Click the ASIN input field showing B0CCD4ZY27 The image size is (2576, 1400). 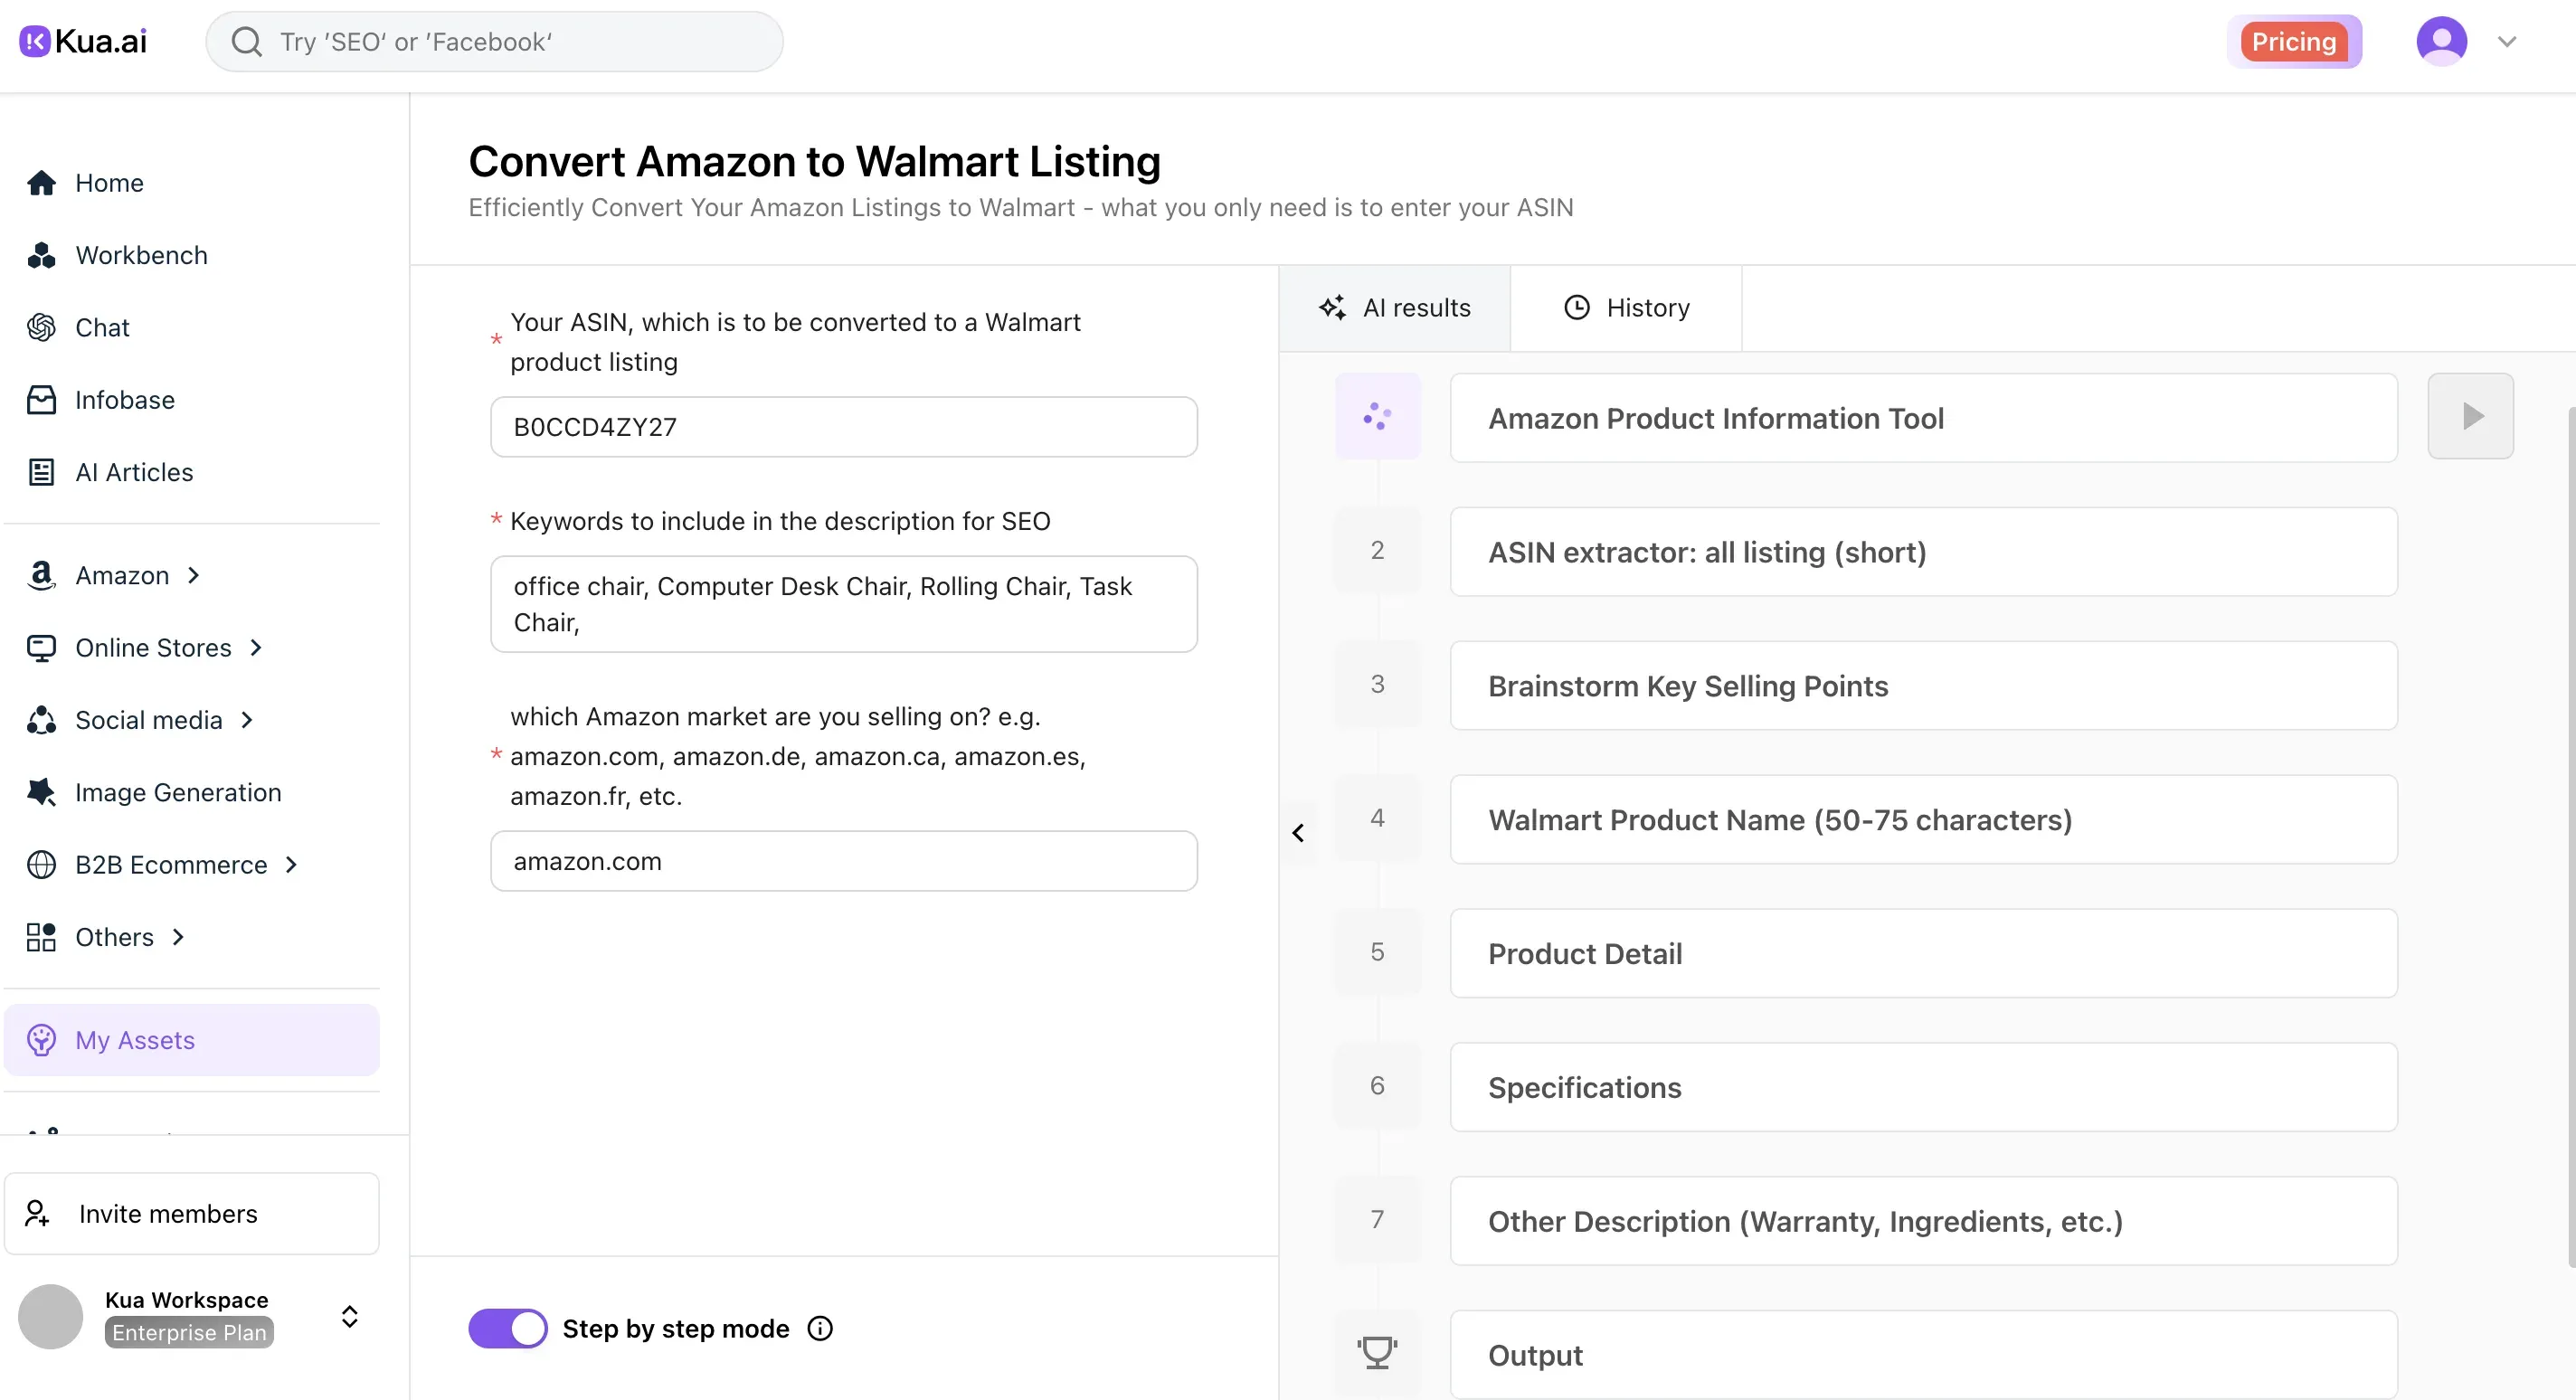pyautogui.click(x=843, y=426)
